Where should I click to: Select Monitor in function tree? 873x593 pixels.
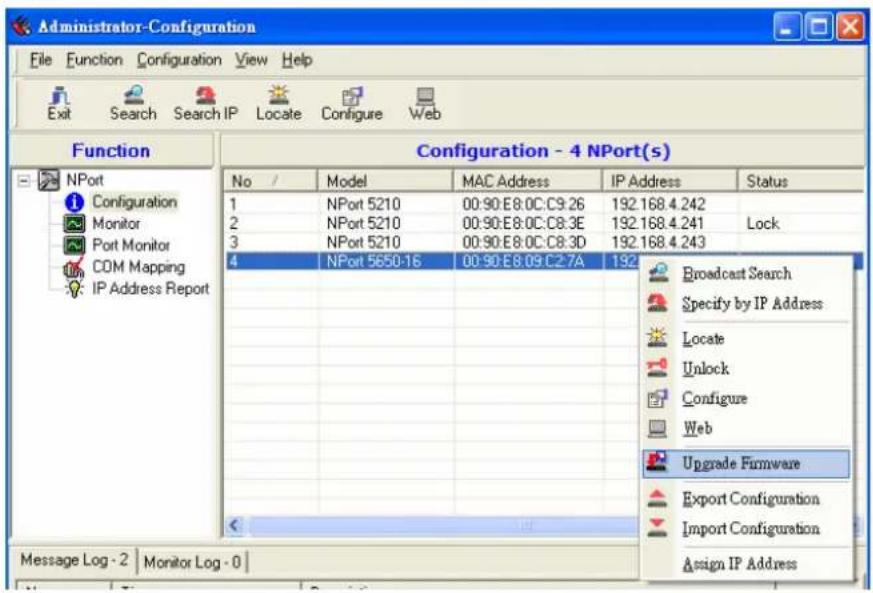coord(116,223)
